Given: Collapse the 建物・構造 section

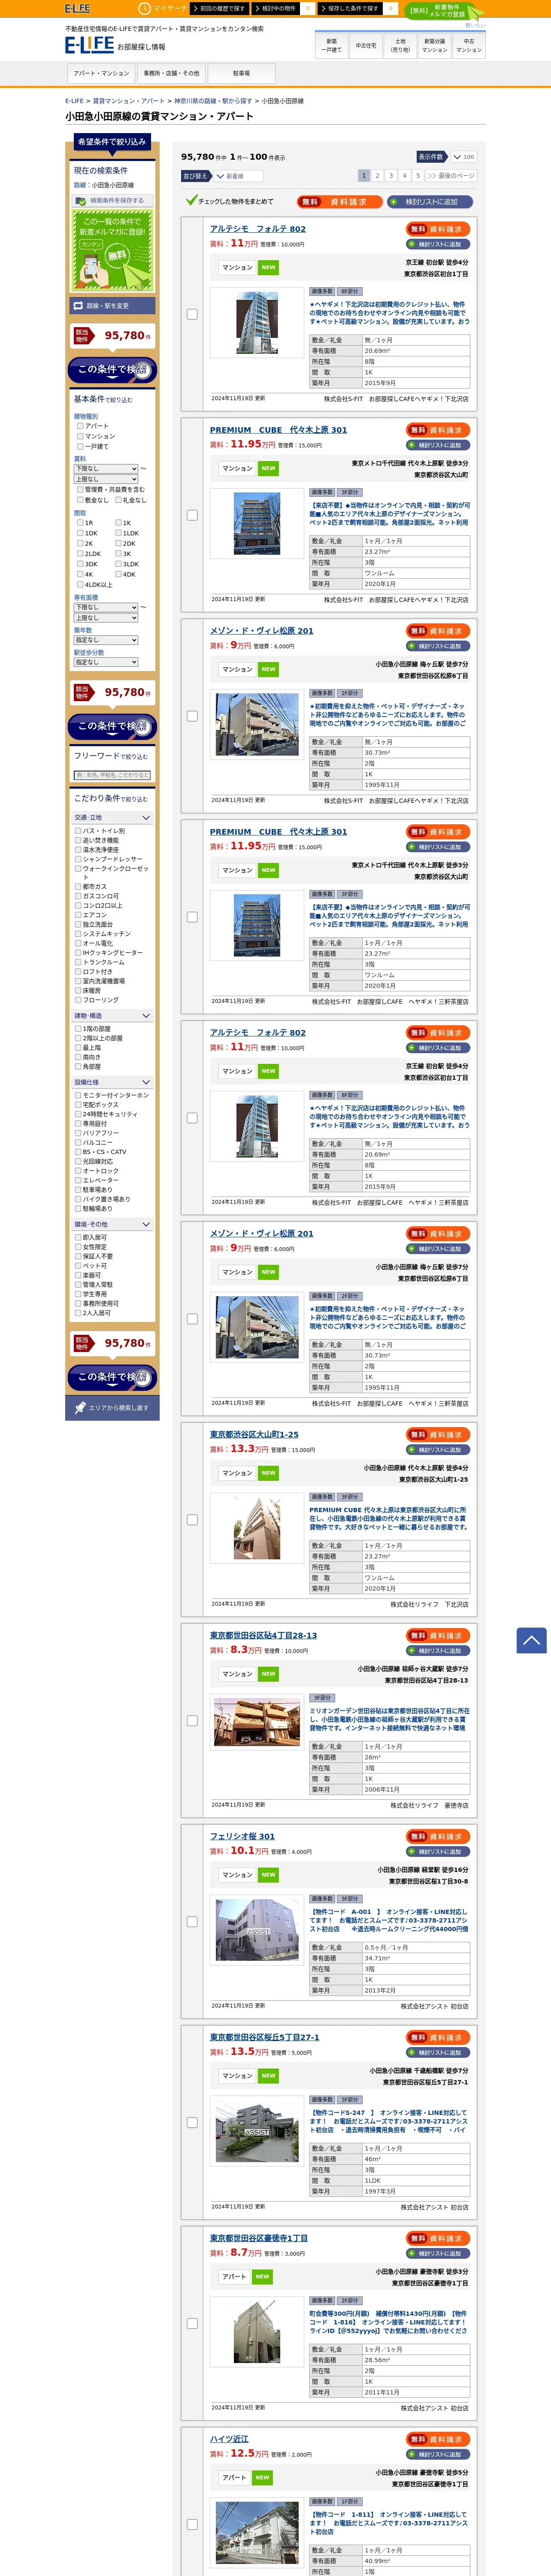Looking at the screenshot, I should click(112, 1016).
